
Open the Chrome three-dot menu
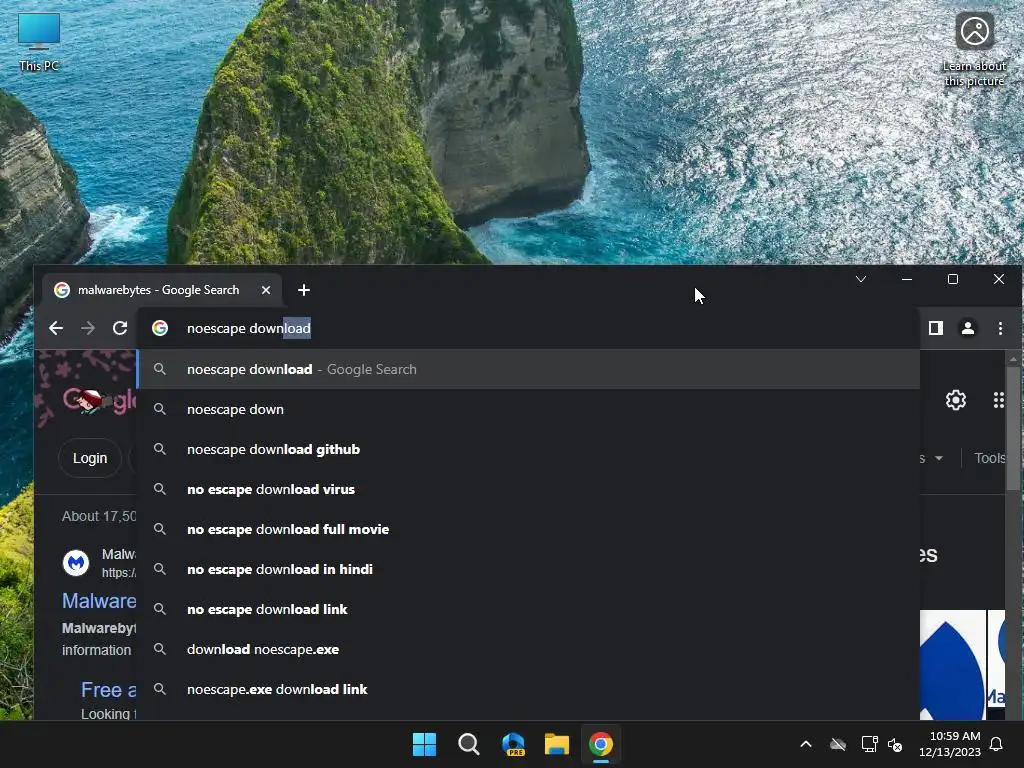[x=1000, y=328]
